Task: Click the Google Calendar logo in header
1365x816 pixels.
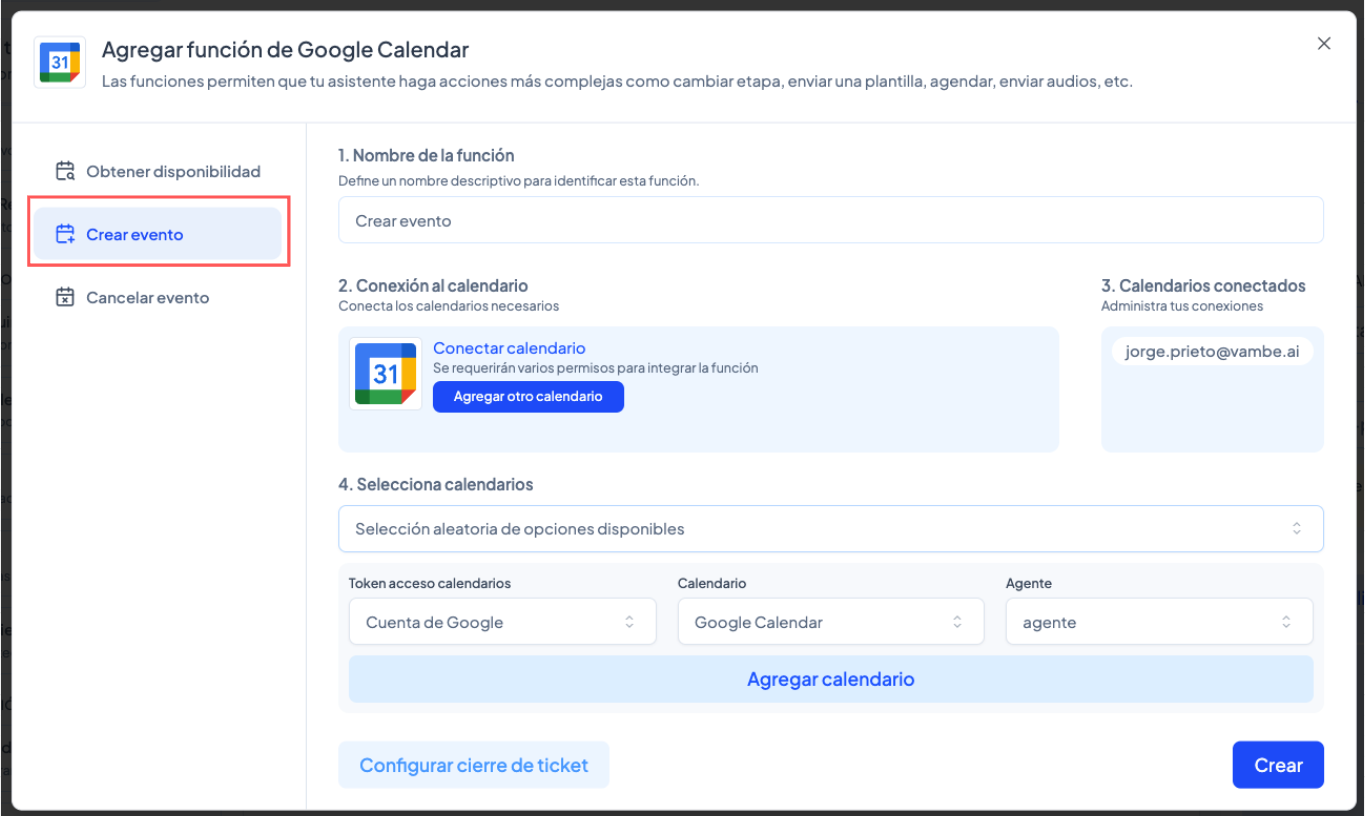Action: coord(60,62)
